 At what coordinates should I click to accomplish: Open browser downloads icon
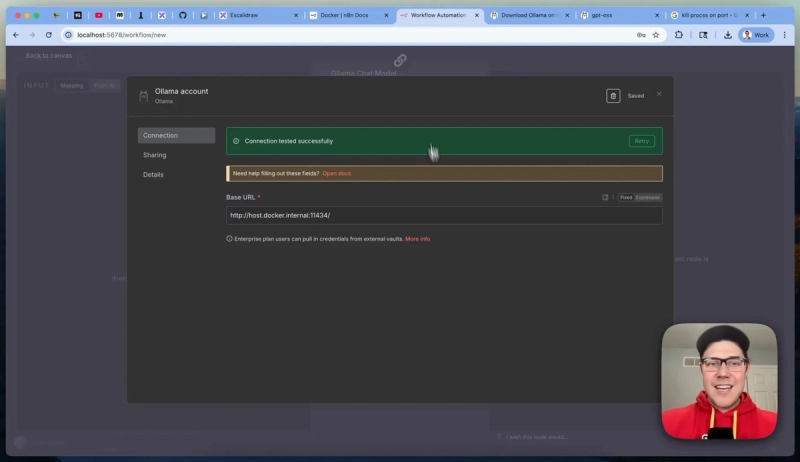pyautogui.click(x=728, y=35)
